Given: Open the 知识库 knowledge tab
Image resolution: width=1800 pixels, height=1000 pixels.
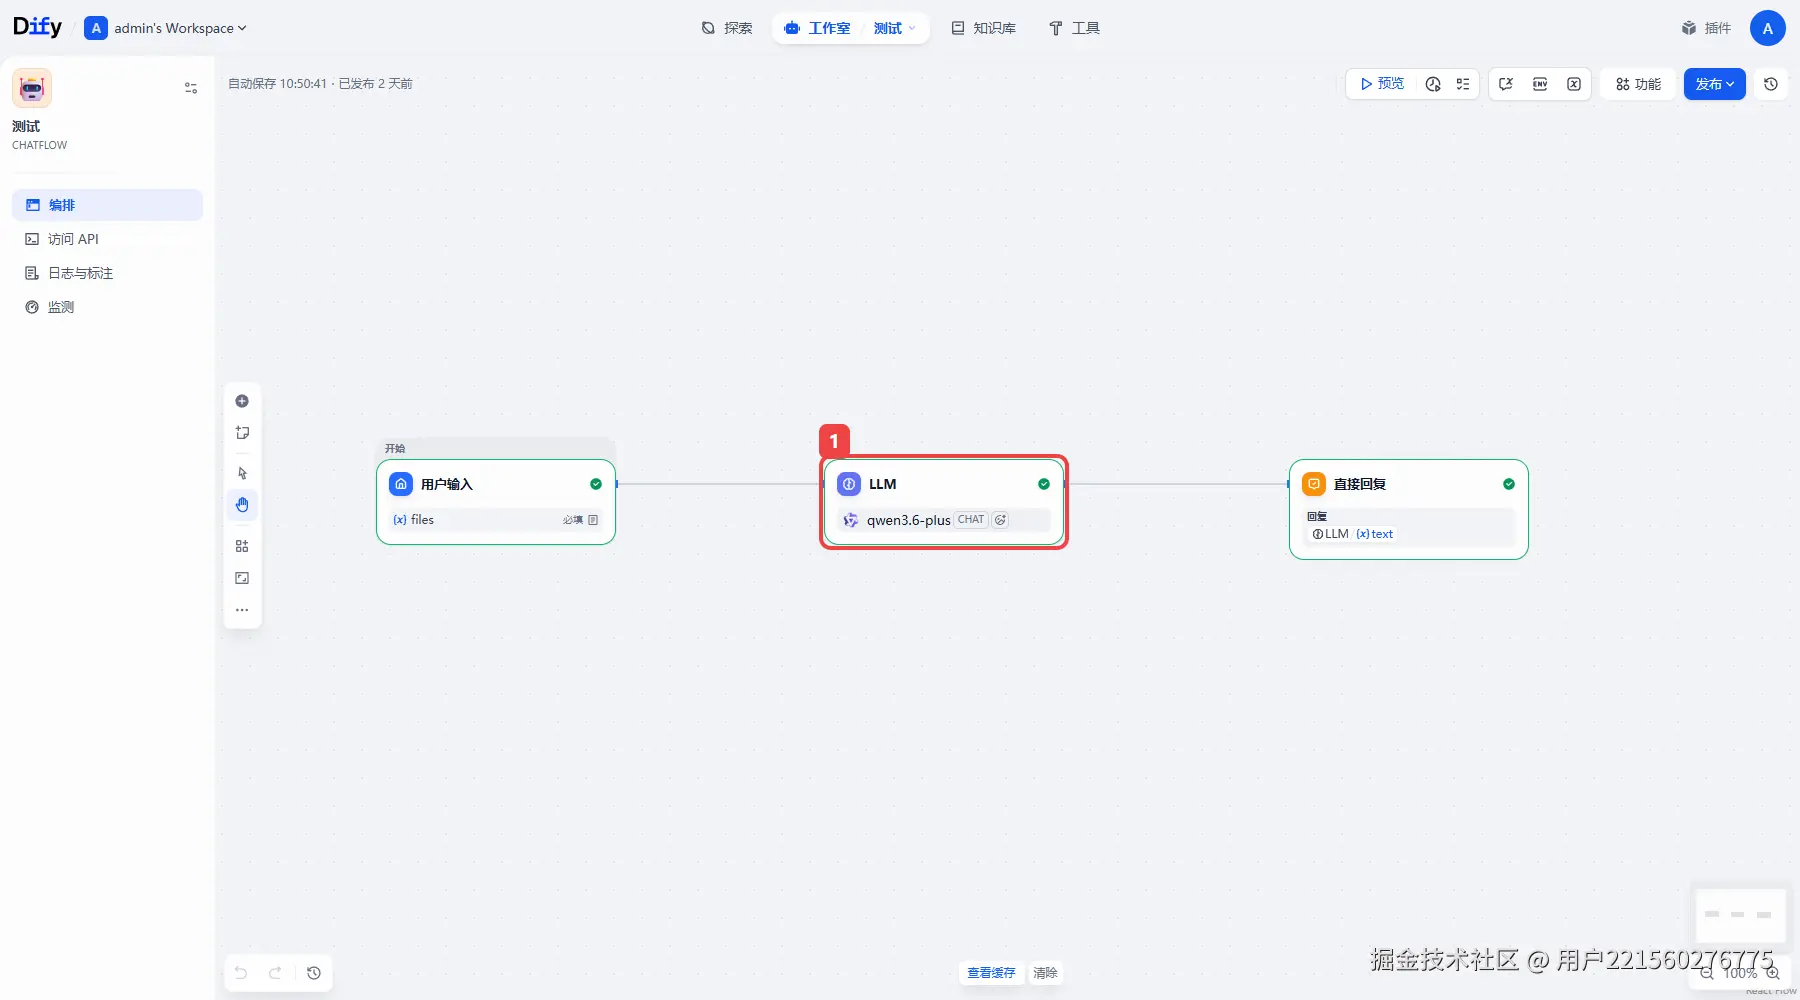Looking at the screenshot, I should [983, 28].
